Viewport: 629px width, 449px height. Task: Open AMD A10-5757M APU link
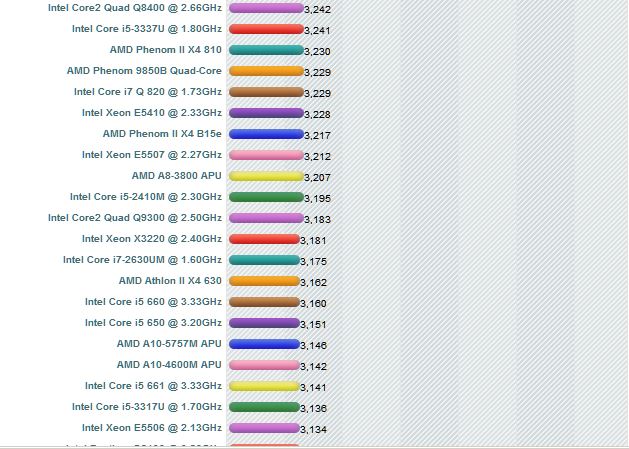tap(169, 344)
